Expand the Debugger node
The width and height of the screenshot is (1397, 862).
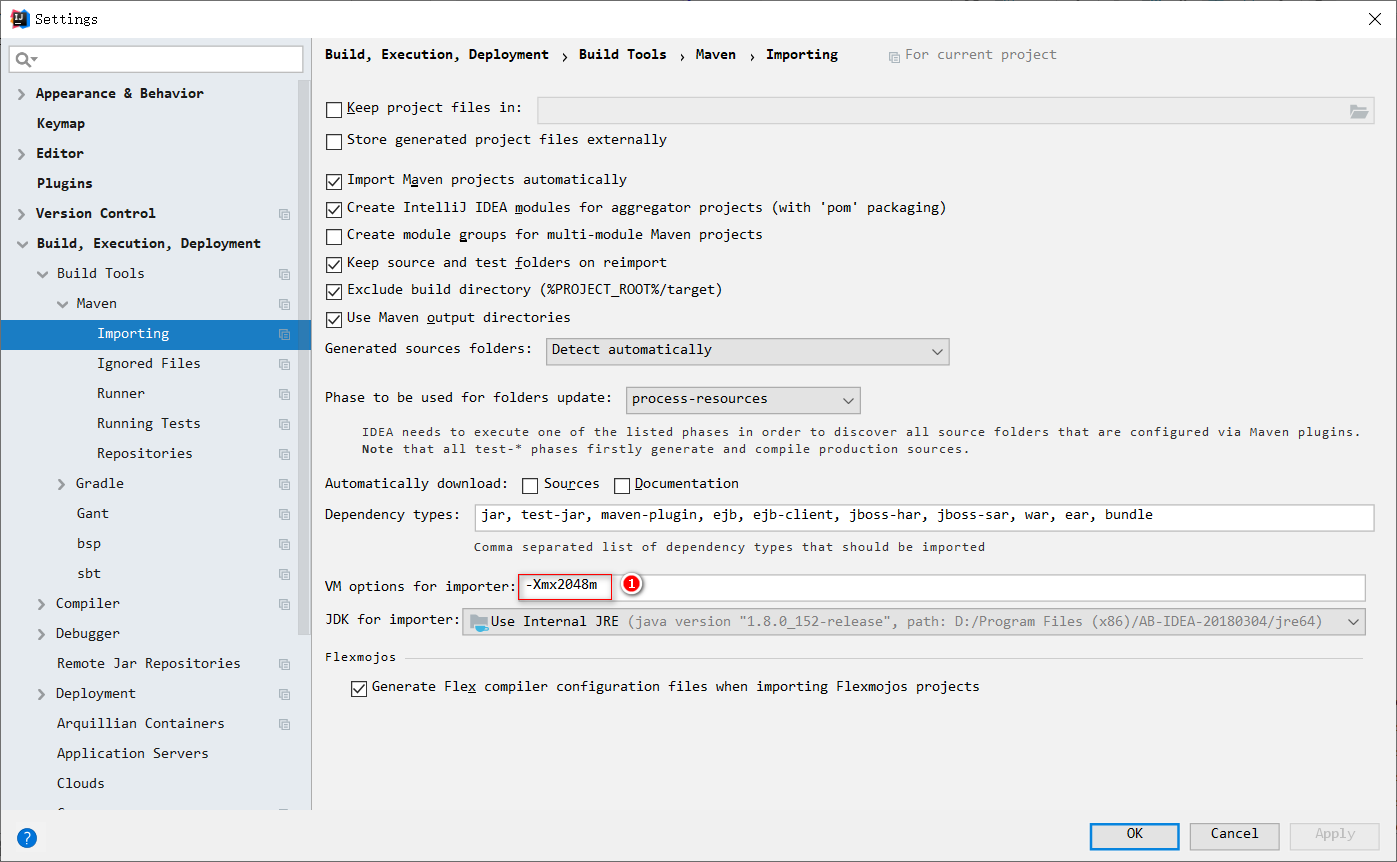41,634
